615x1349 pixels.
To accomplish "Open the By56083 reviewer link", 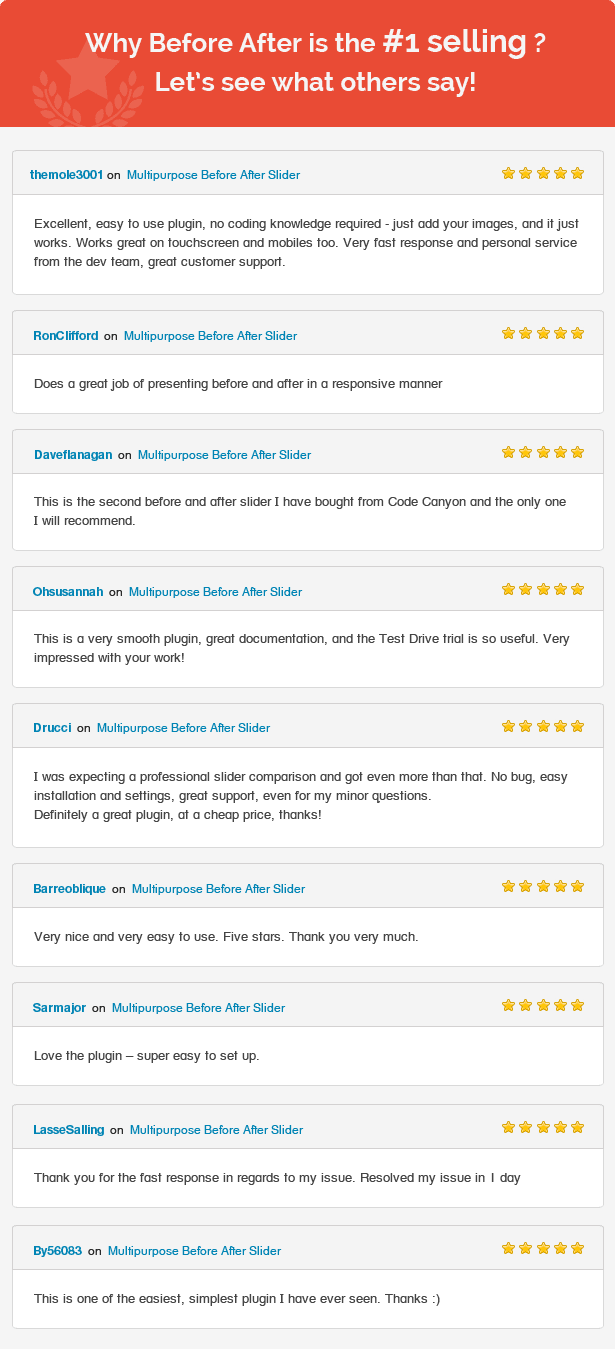I will pos(58,1251).
